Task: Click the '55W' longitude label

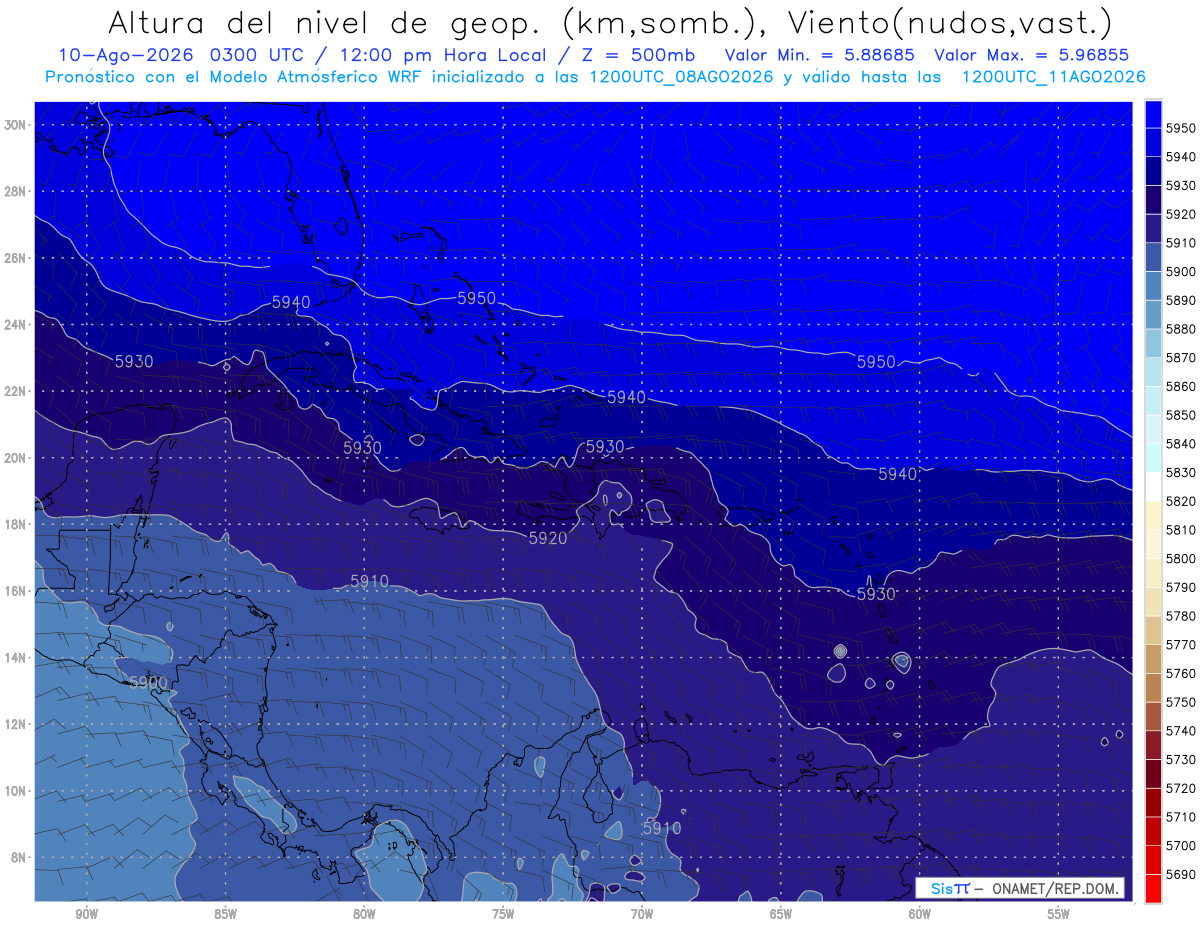Action: coord(1059,914)
